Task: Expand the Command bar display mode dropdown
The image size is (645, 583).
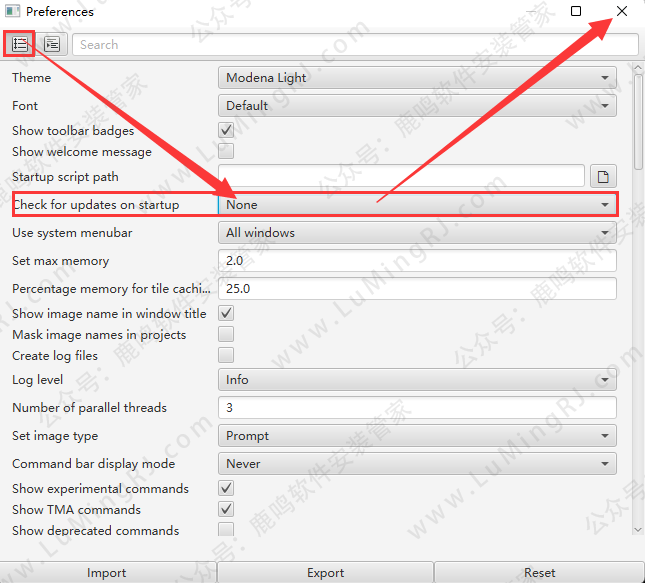Action: tap(417, 464)
